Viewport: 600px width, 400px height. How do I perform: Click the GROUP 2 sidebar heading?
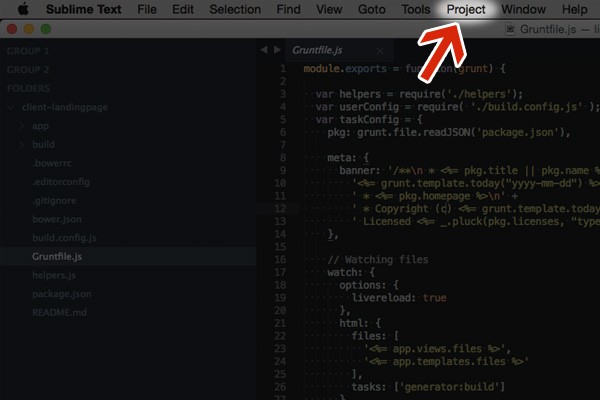pos(28,69)
